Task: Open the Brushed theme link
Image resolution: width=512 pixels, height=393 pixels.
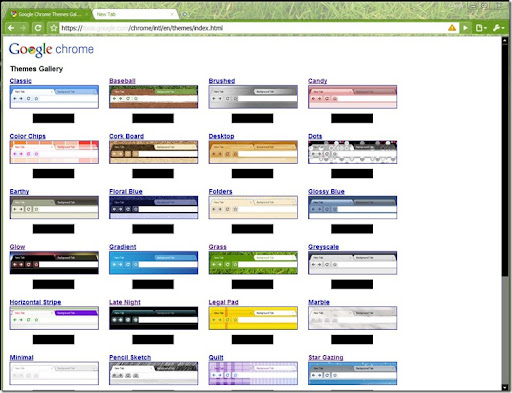Action: coord(222,81)
